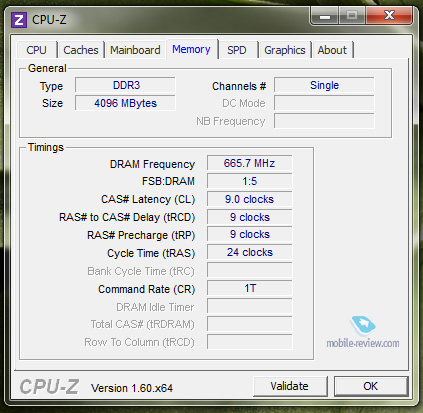Open the Graphics tab

tap(285, 50)
